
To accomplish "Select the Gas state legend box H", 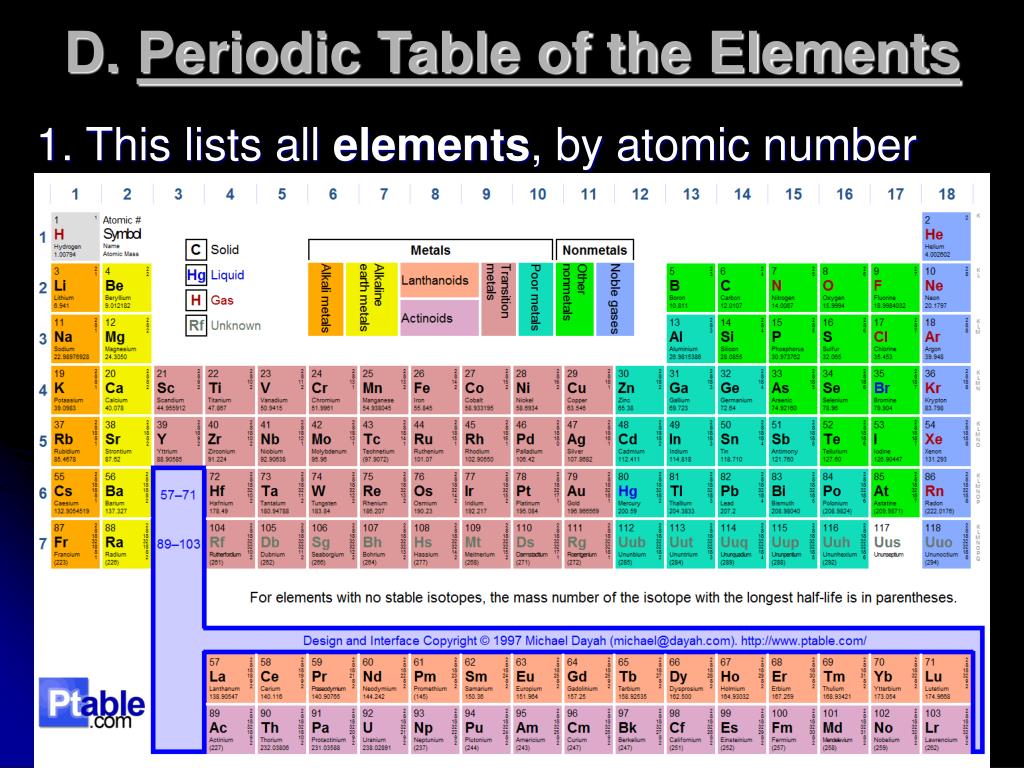I will (x=195, y=300).
